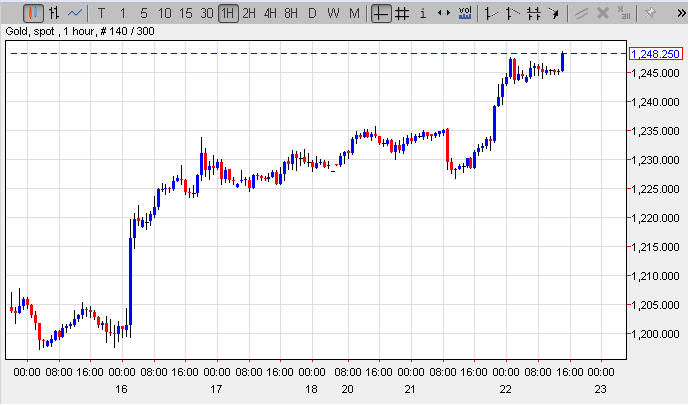Screen dimensions: 692x406
Task: Switch to 10 minute timeframe
Action: coord(165,13)
